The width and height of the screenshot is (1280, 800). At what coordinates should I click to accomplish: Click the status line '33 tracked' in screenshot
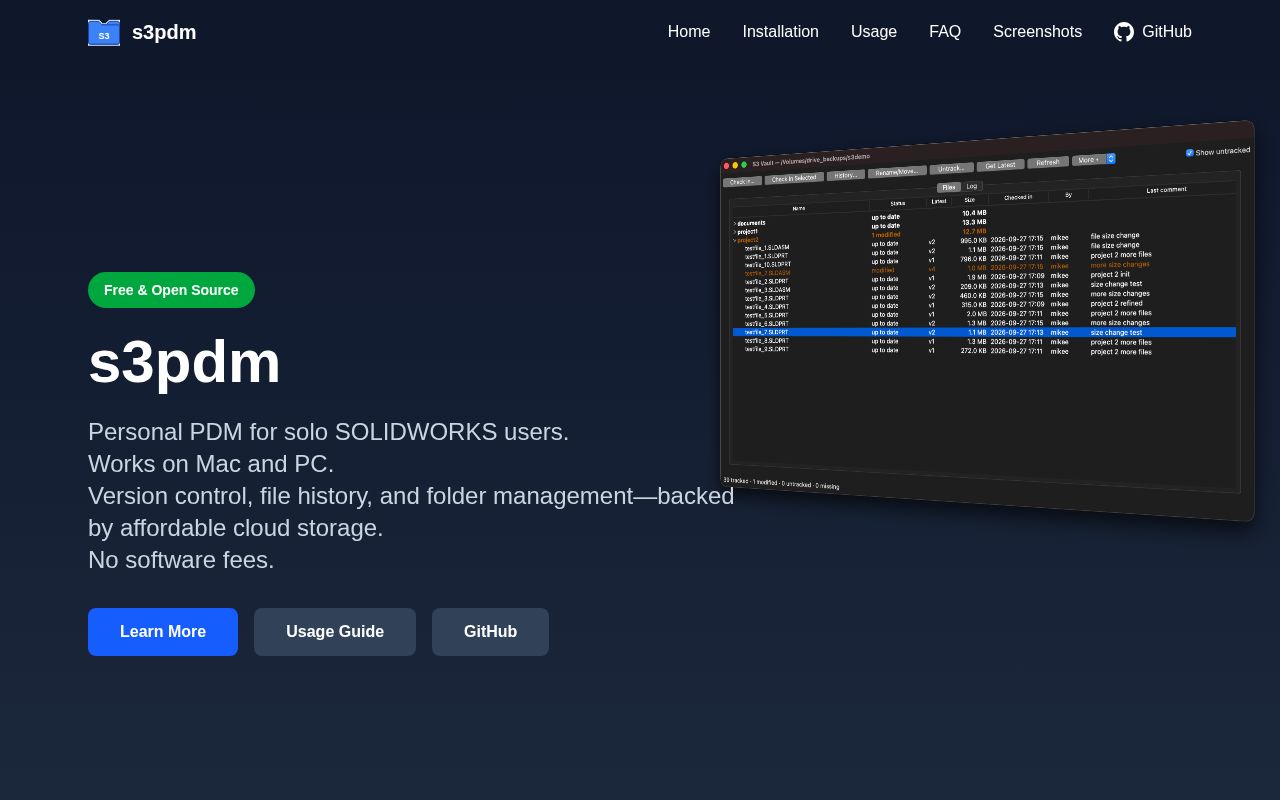coord(781,483)
